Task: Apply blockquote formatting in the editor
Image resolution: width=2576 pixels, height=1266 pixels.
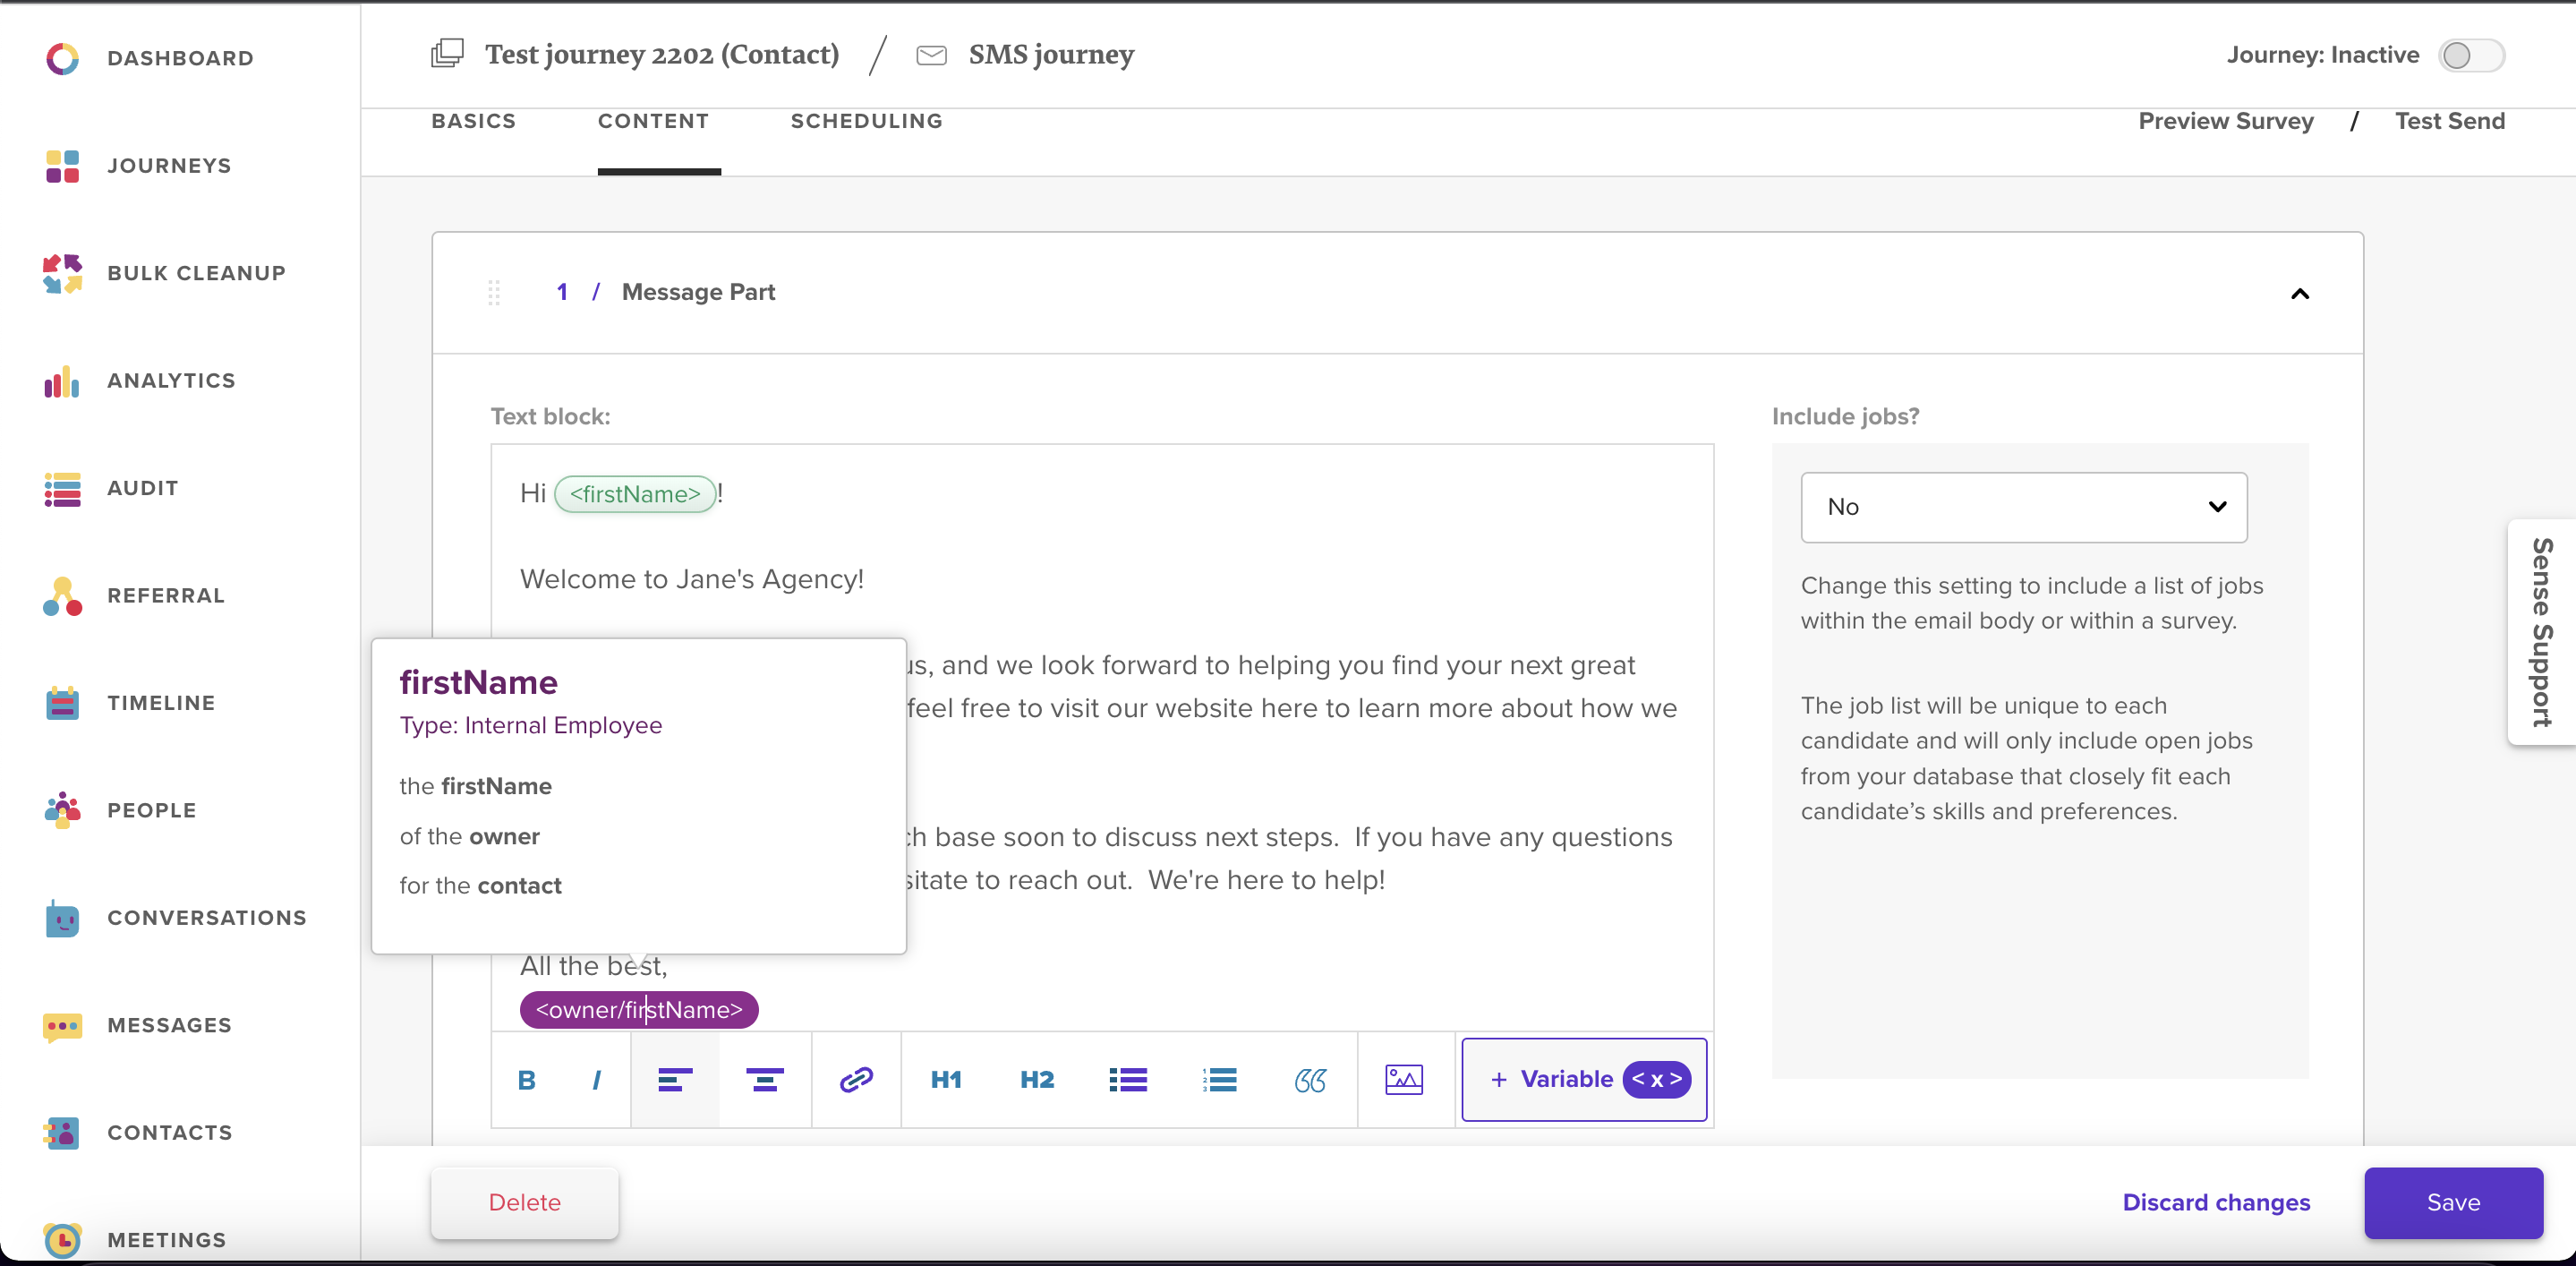Action: tap(1311, 1079)
